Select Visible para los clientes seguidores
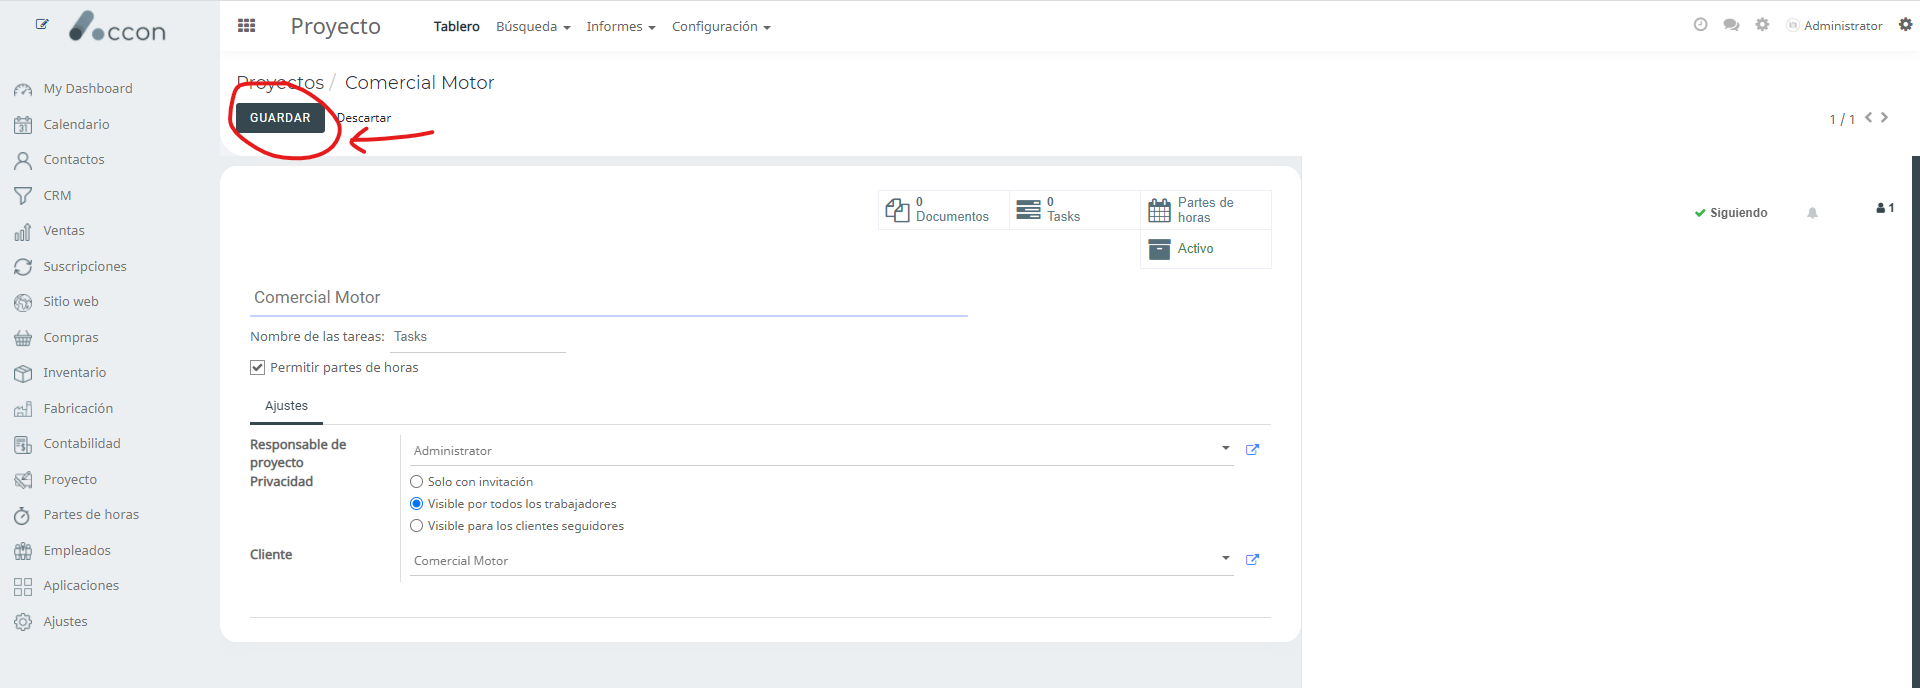Screen dimensions: 1920x688 [416, 526]
